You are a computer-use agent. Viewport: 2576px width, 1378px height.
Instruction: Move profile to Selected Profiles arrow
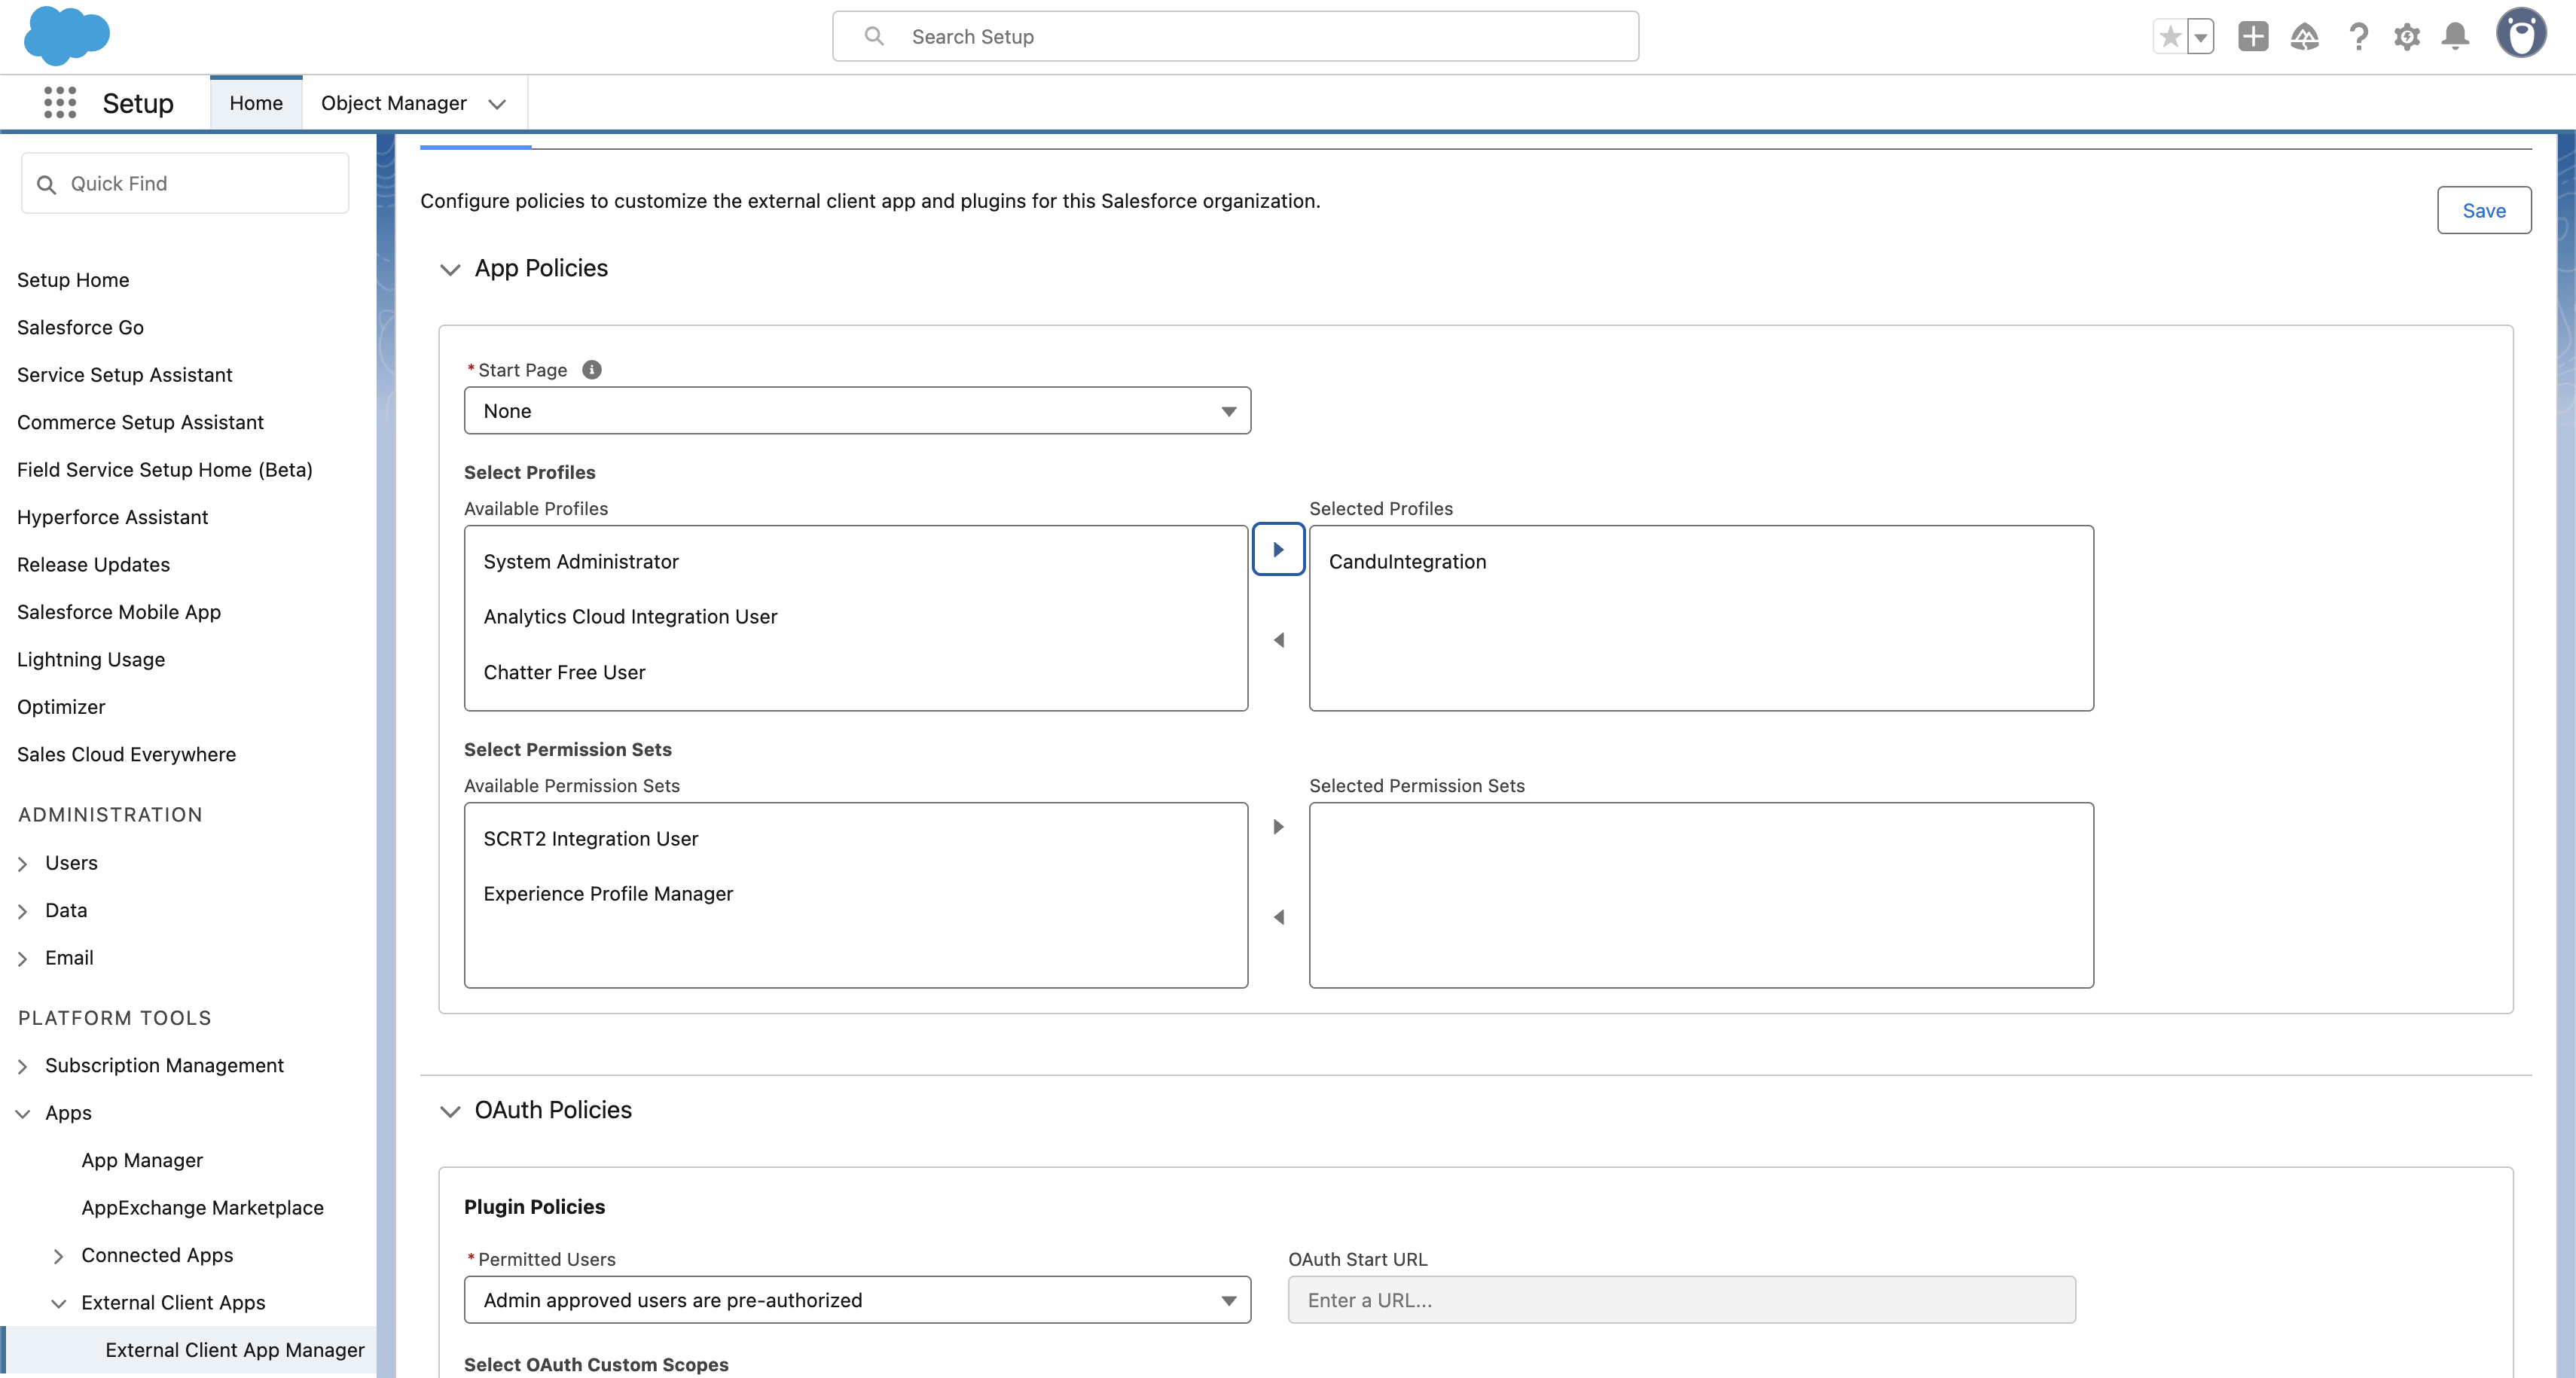[x=1278, y=549]
